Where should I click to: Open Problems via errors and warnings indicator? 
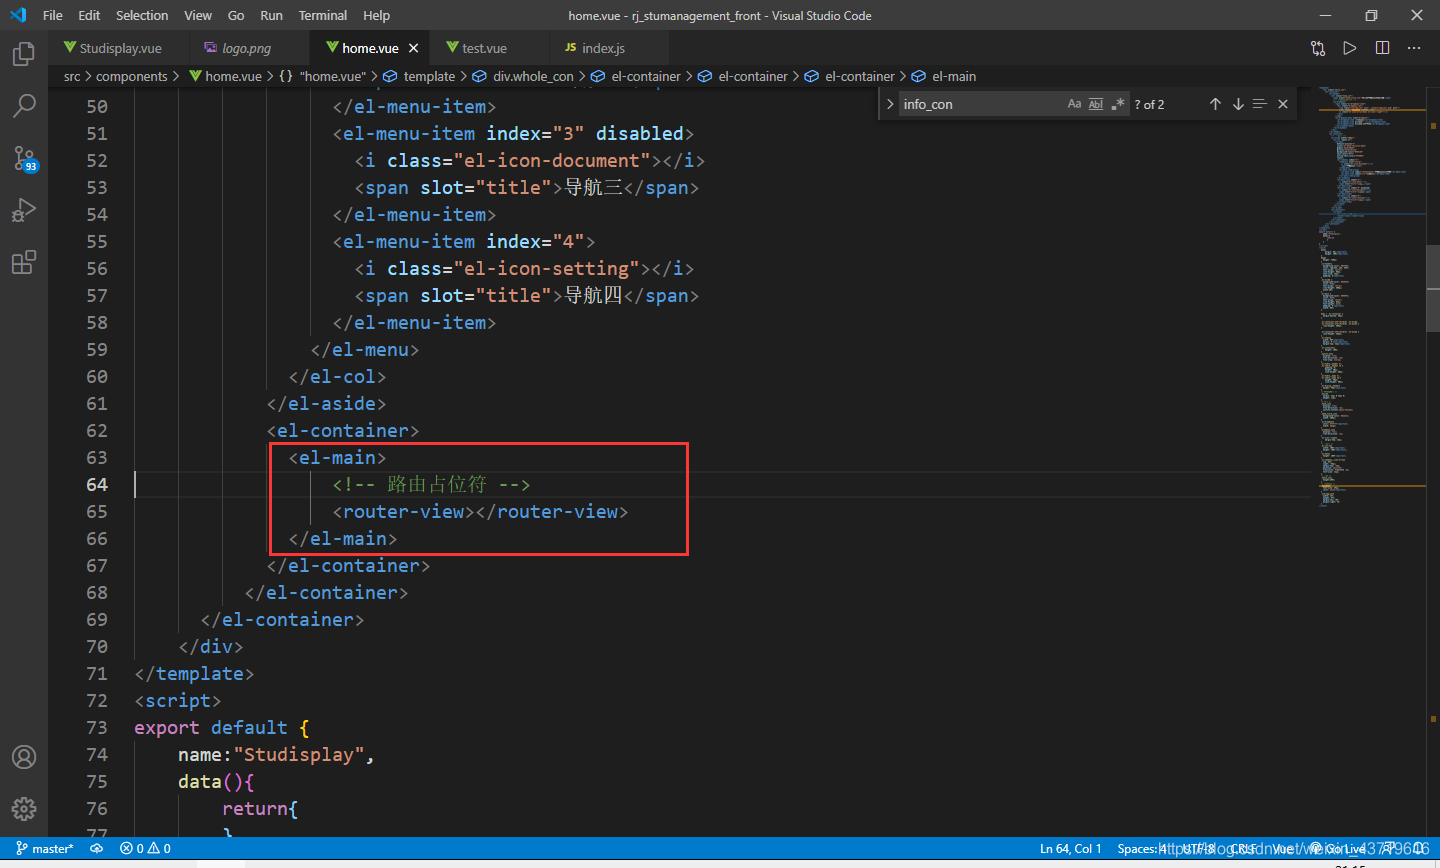click(x=145, y=848)
